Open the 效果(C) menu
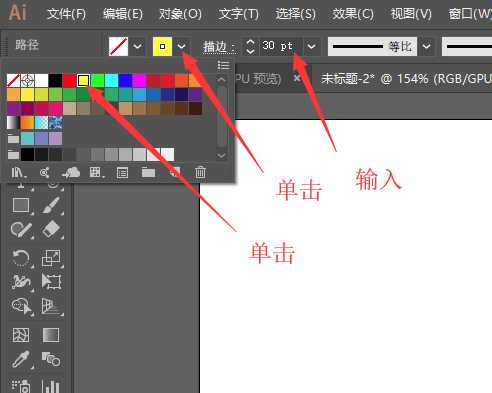The height and width of the screenshot is (393, 492). point(353,14)
